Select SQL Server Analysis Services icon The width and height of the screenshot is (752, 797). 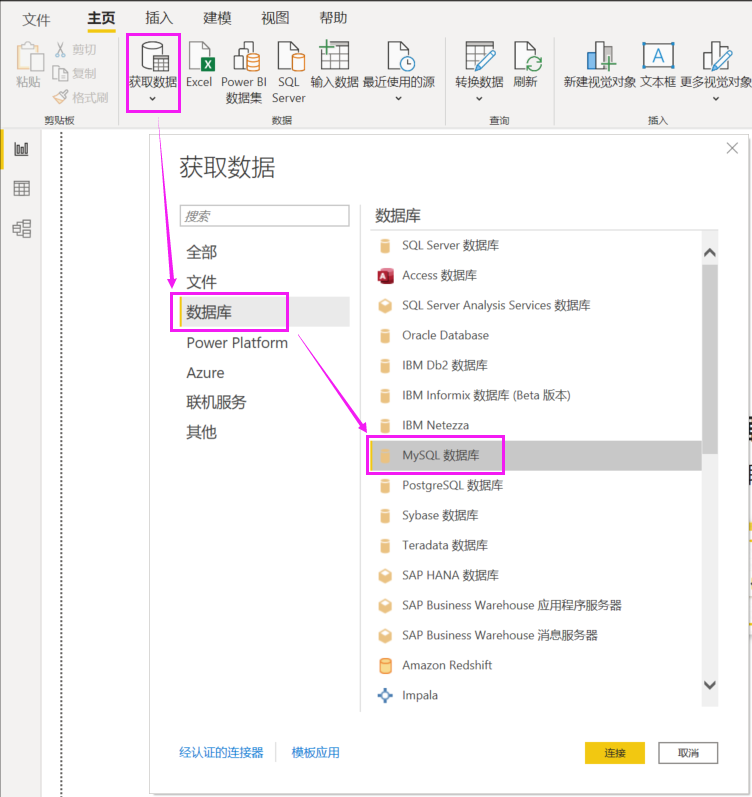click(x=385, y=305)
